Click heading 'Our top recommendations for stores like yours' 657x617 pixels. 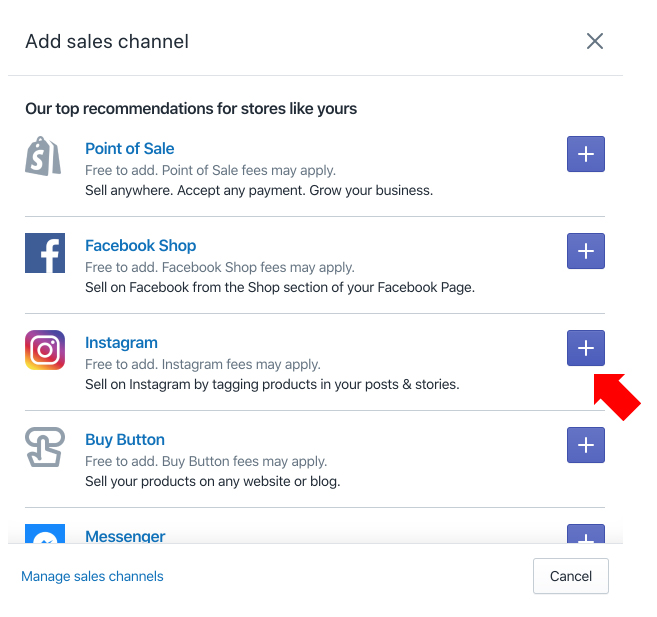click(x=191, y=109)
